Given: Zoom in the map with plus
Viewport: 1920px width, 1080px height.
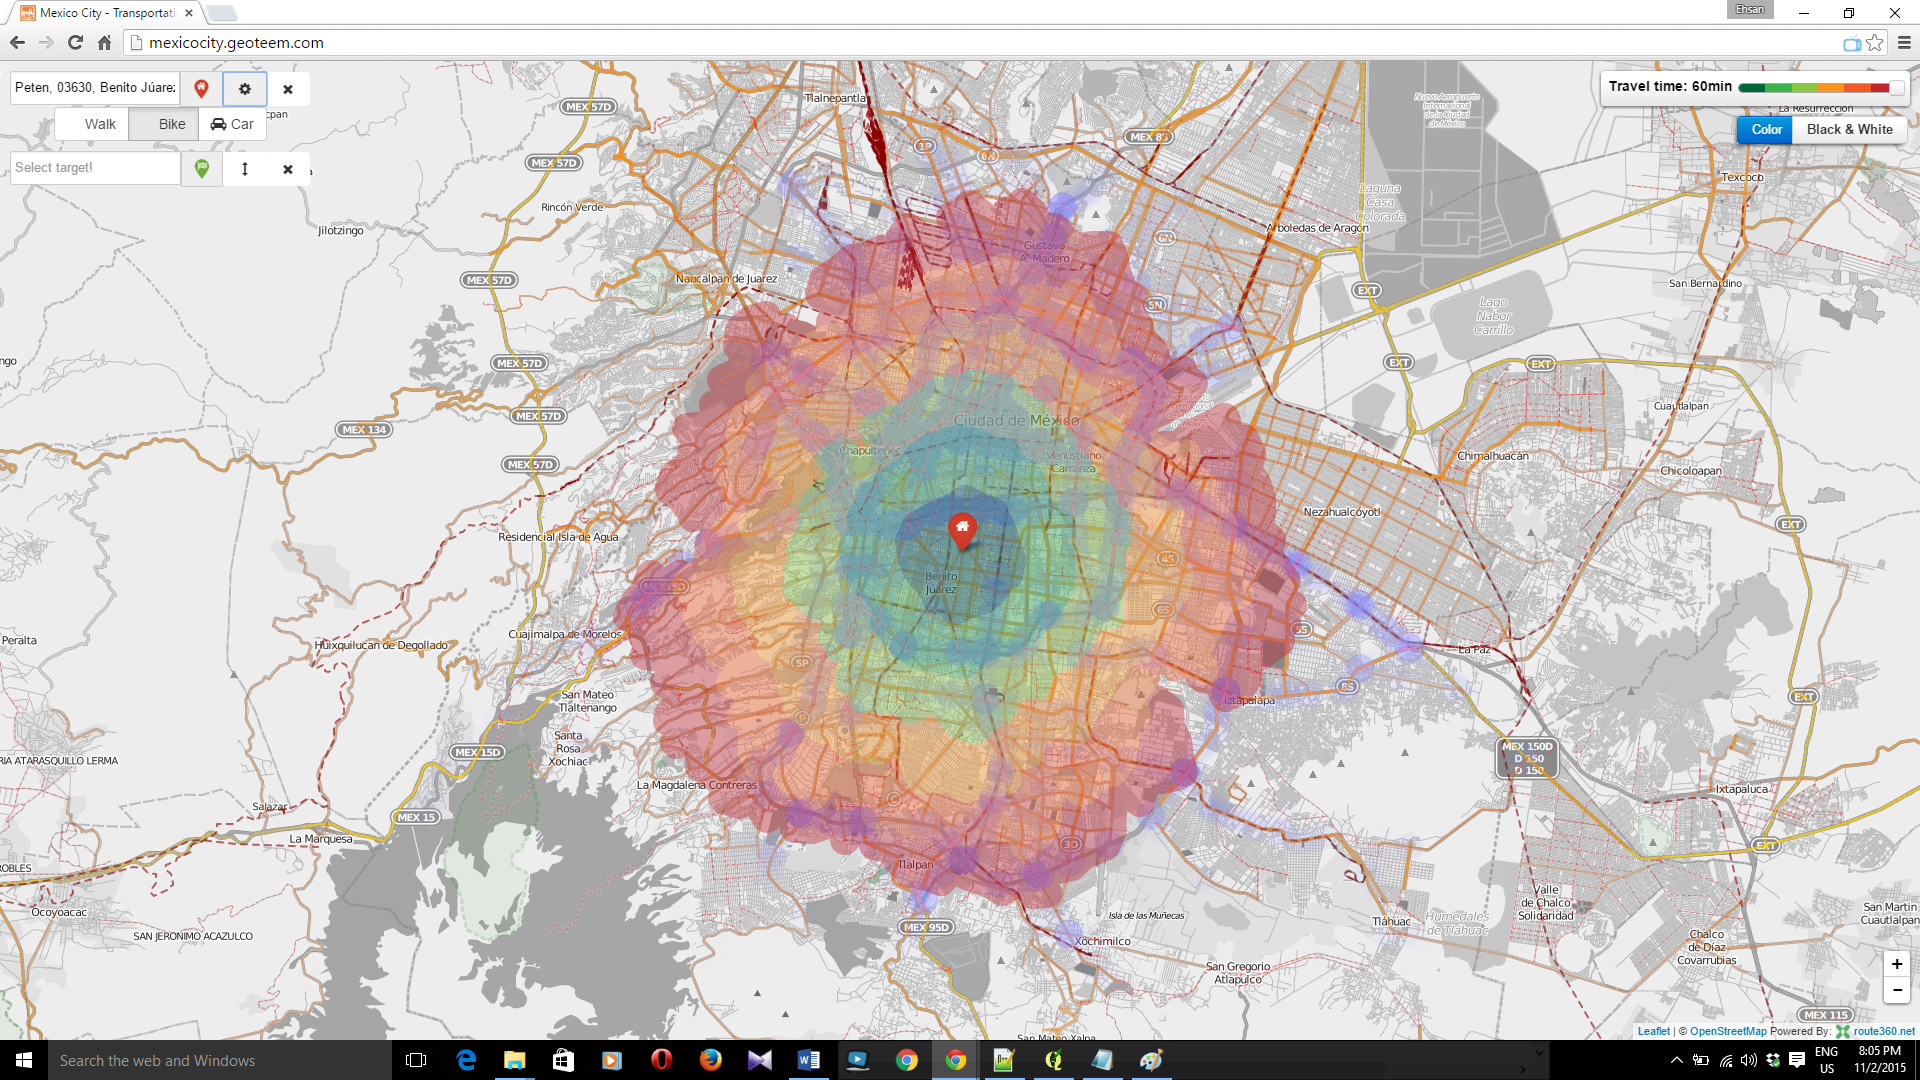Looking at the screenshot, I should coord(1896,964).
